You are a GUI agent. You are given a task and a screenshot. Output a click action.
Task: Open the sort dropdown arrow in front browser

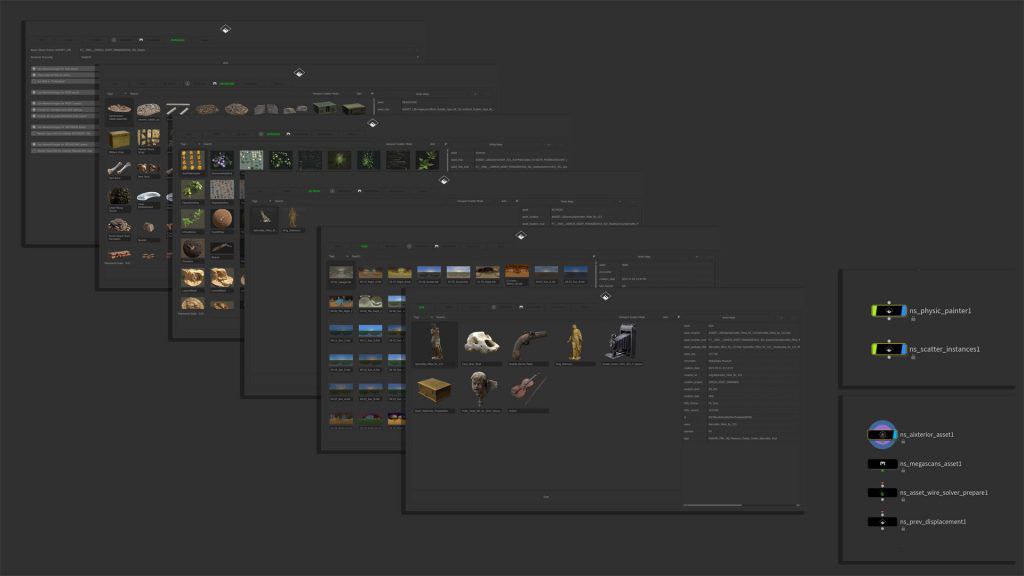(x=678, y=317)
